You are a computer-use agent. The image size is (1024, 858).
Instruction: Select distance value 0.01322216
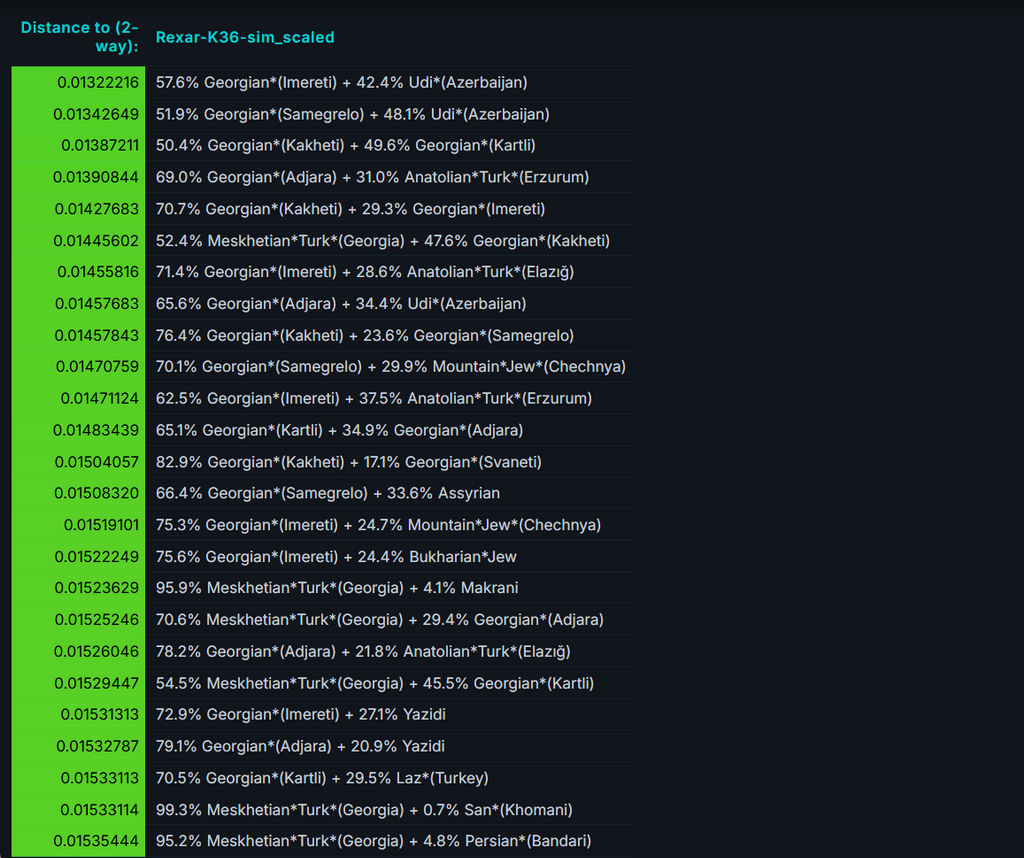tap(98, 82)
